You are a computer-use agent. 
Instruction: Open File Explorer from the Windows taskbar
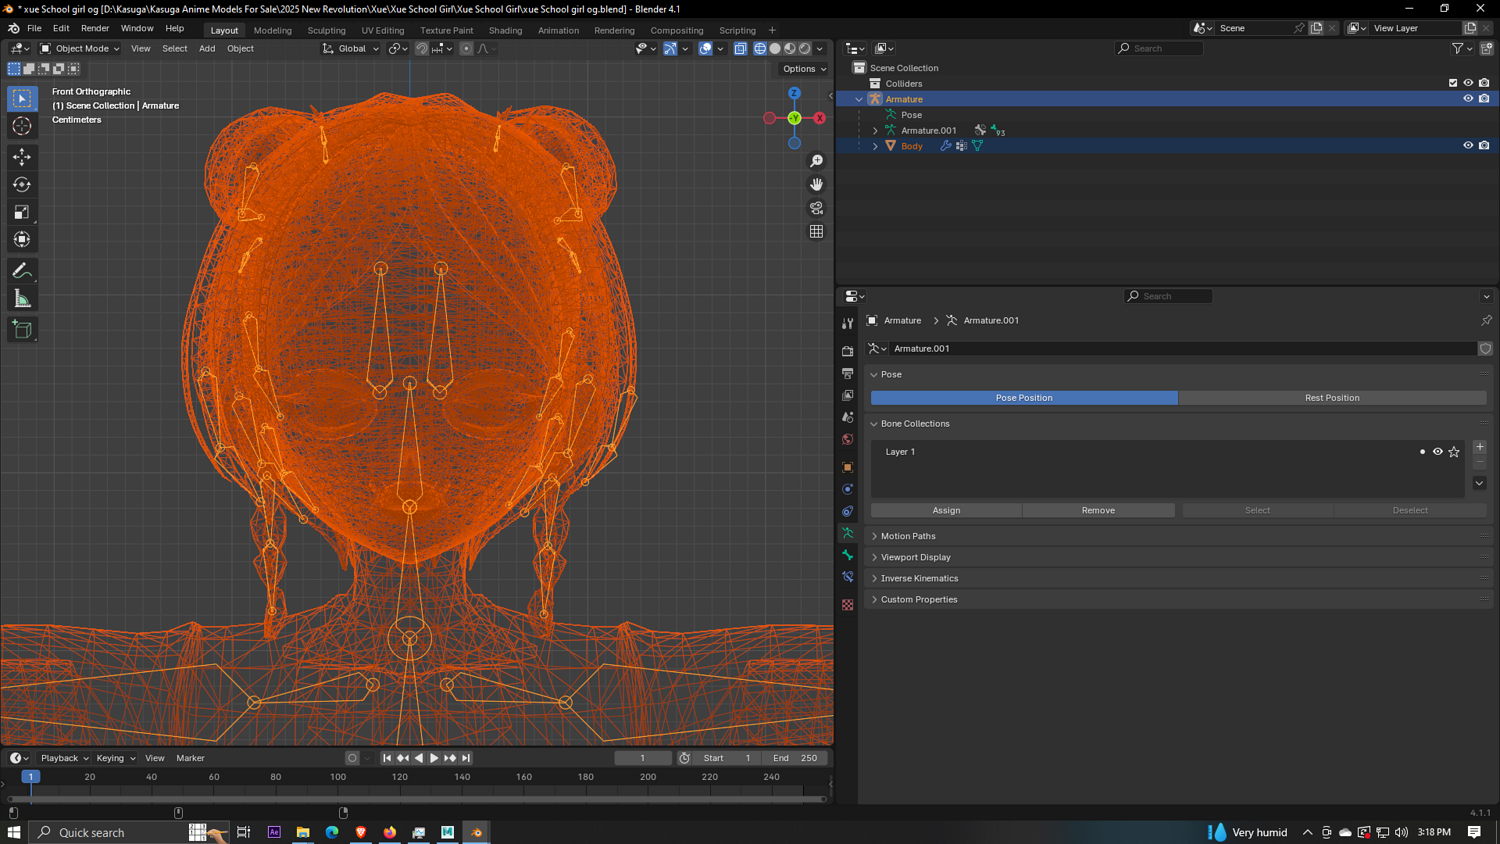(x=303, y=832)
